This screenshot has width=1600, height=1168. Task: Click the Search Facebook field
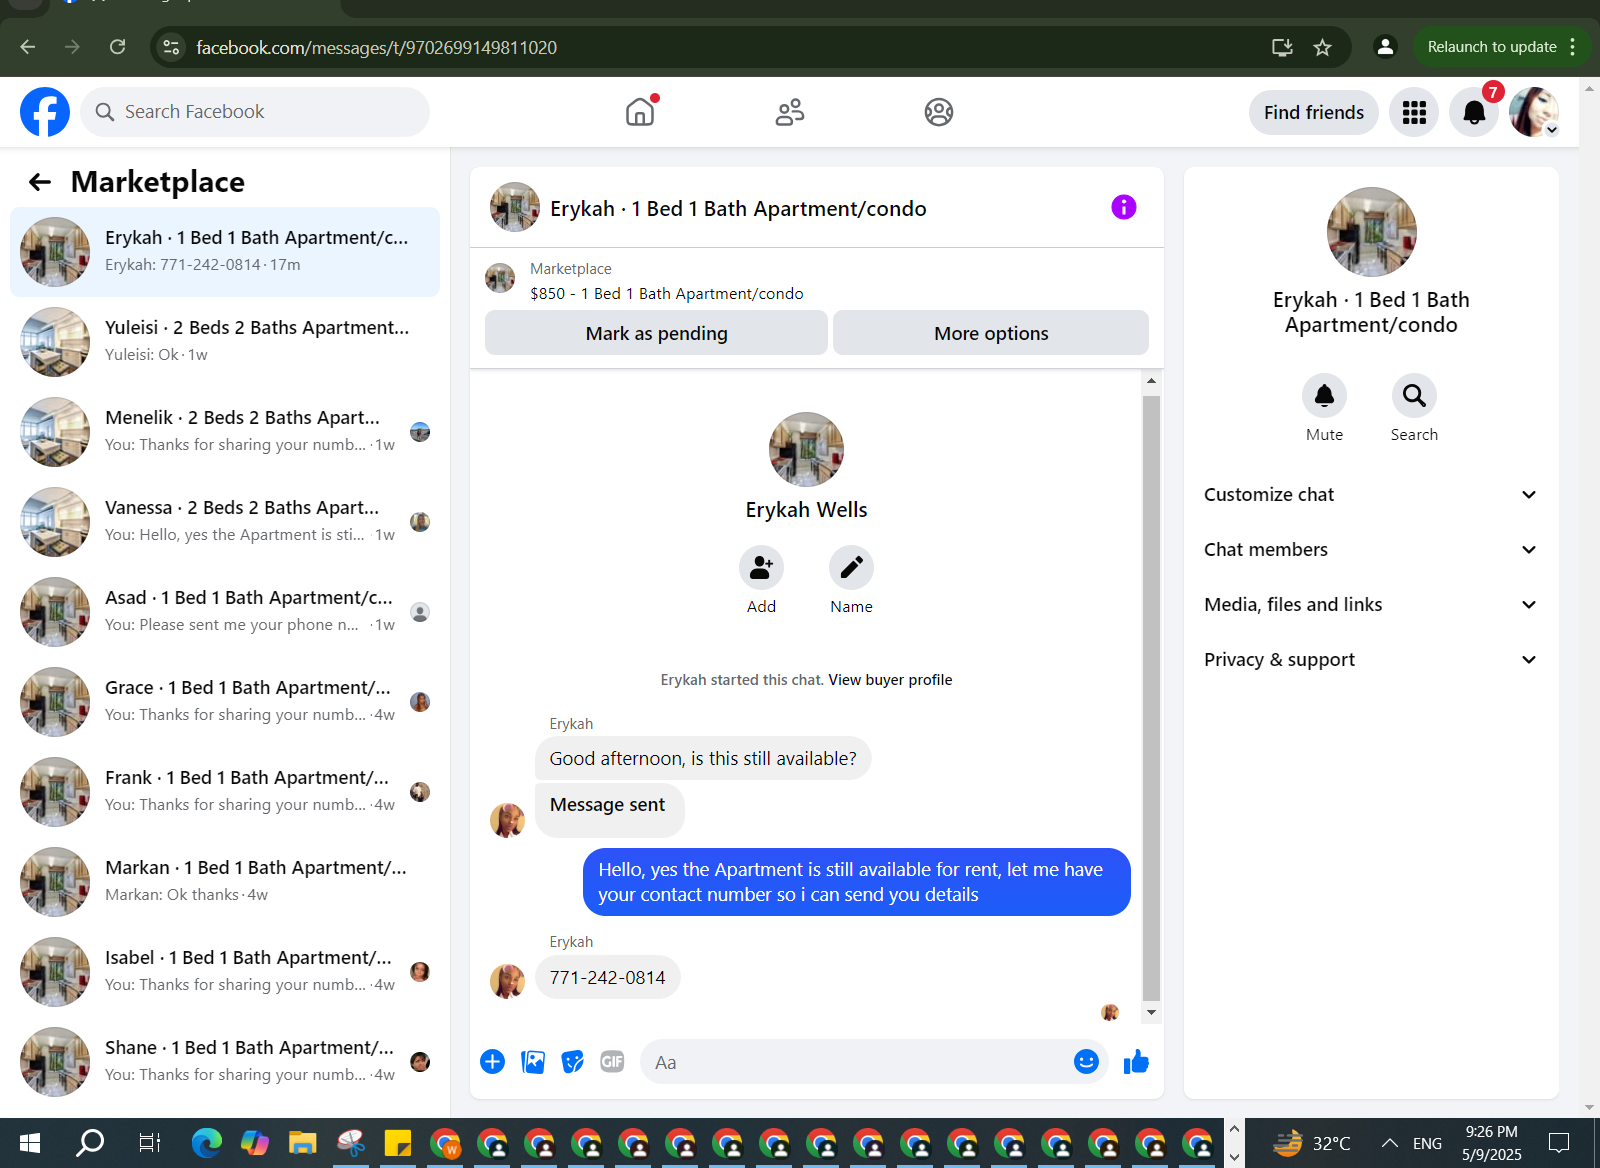click(255, 112)
